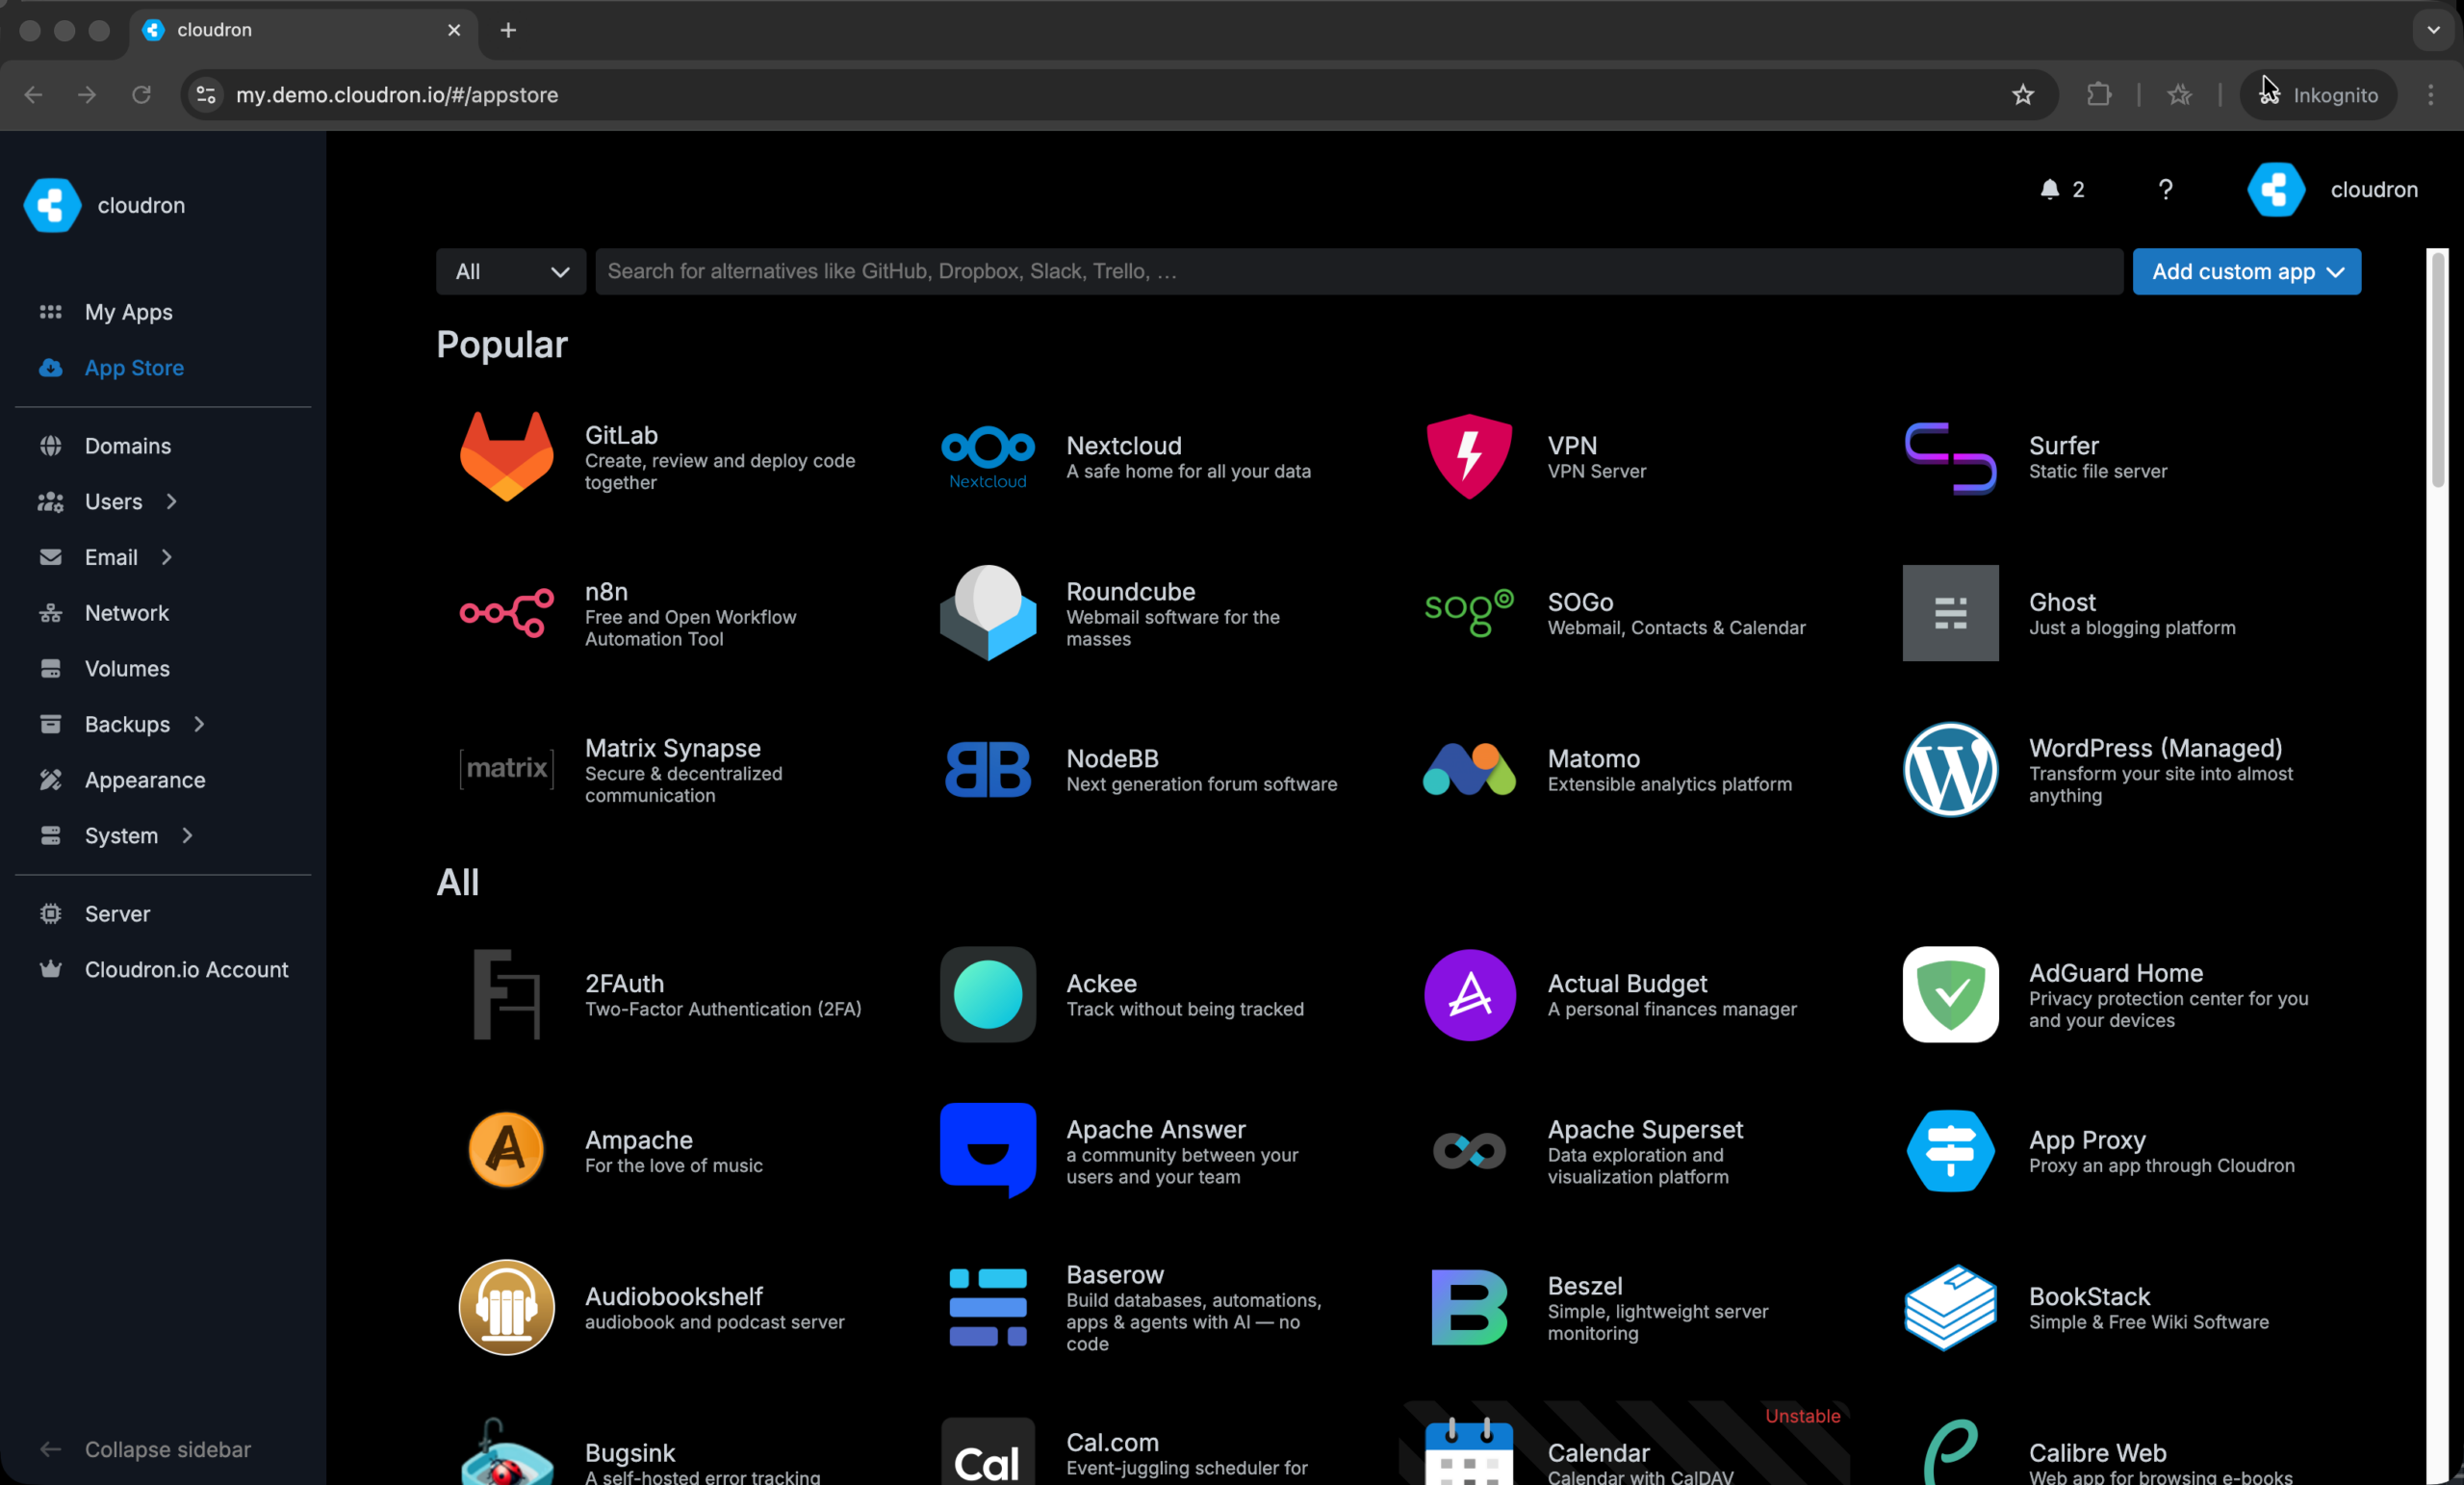Click the Audiobookshelf app icon
The width and height of the screenshot is (2464, 1485).
(x=506, y=1307)
